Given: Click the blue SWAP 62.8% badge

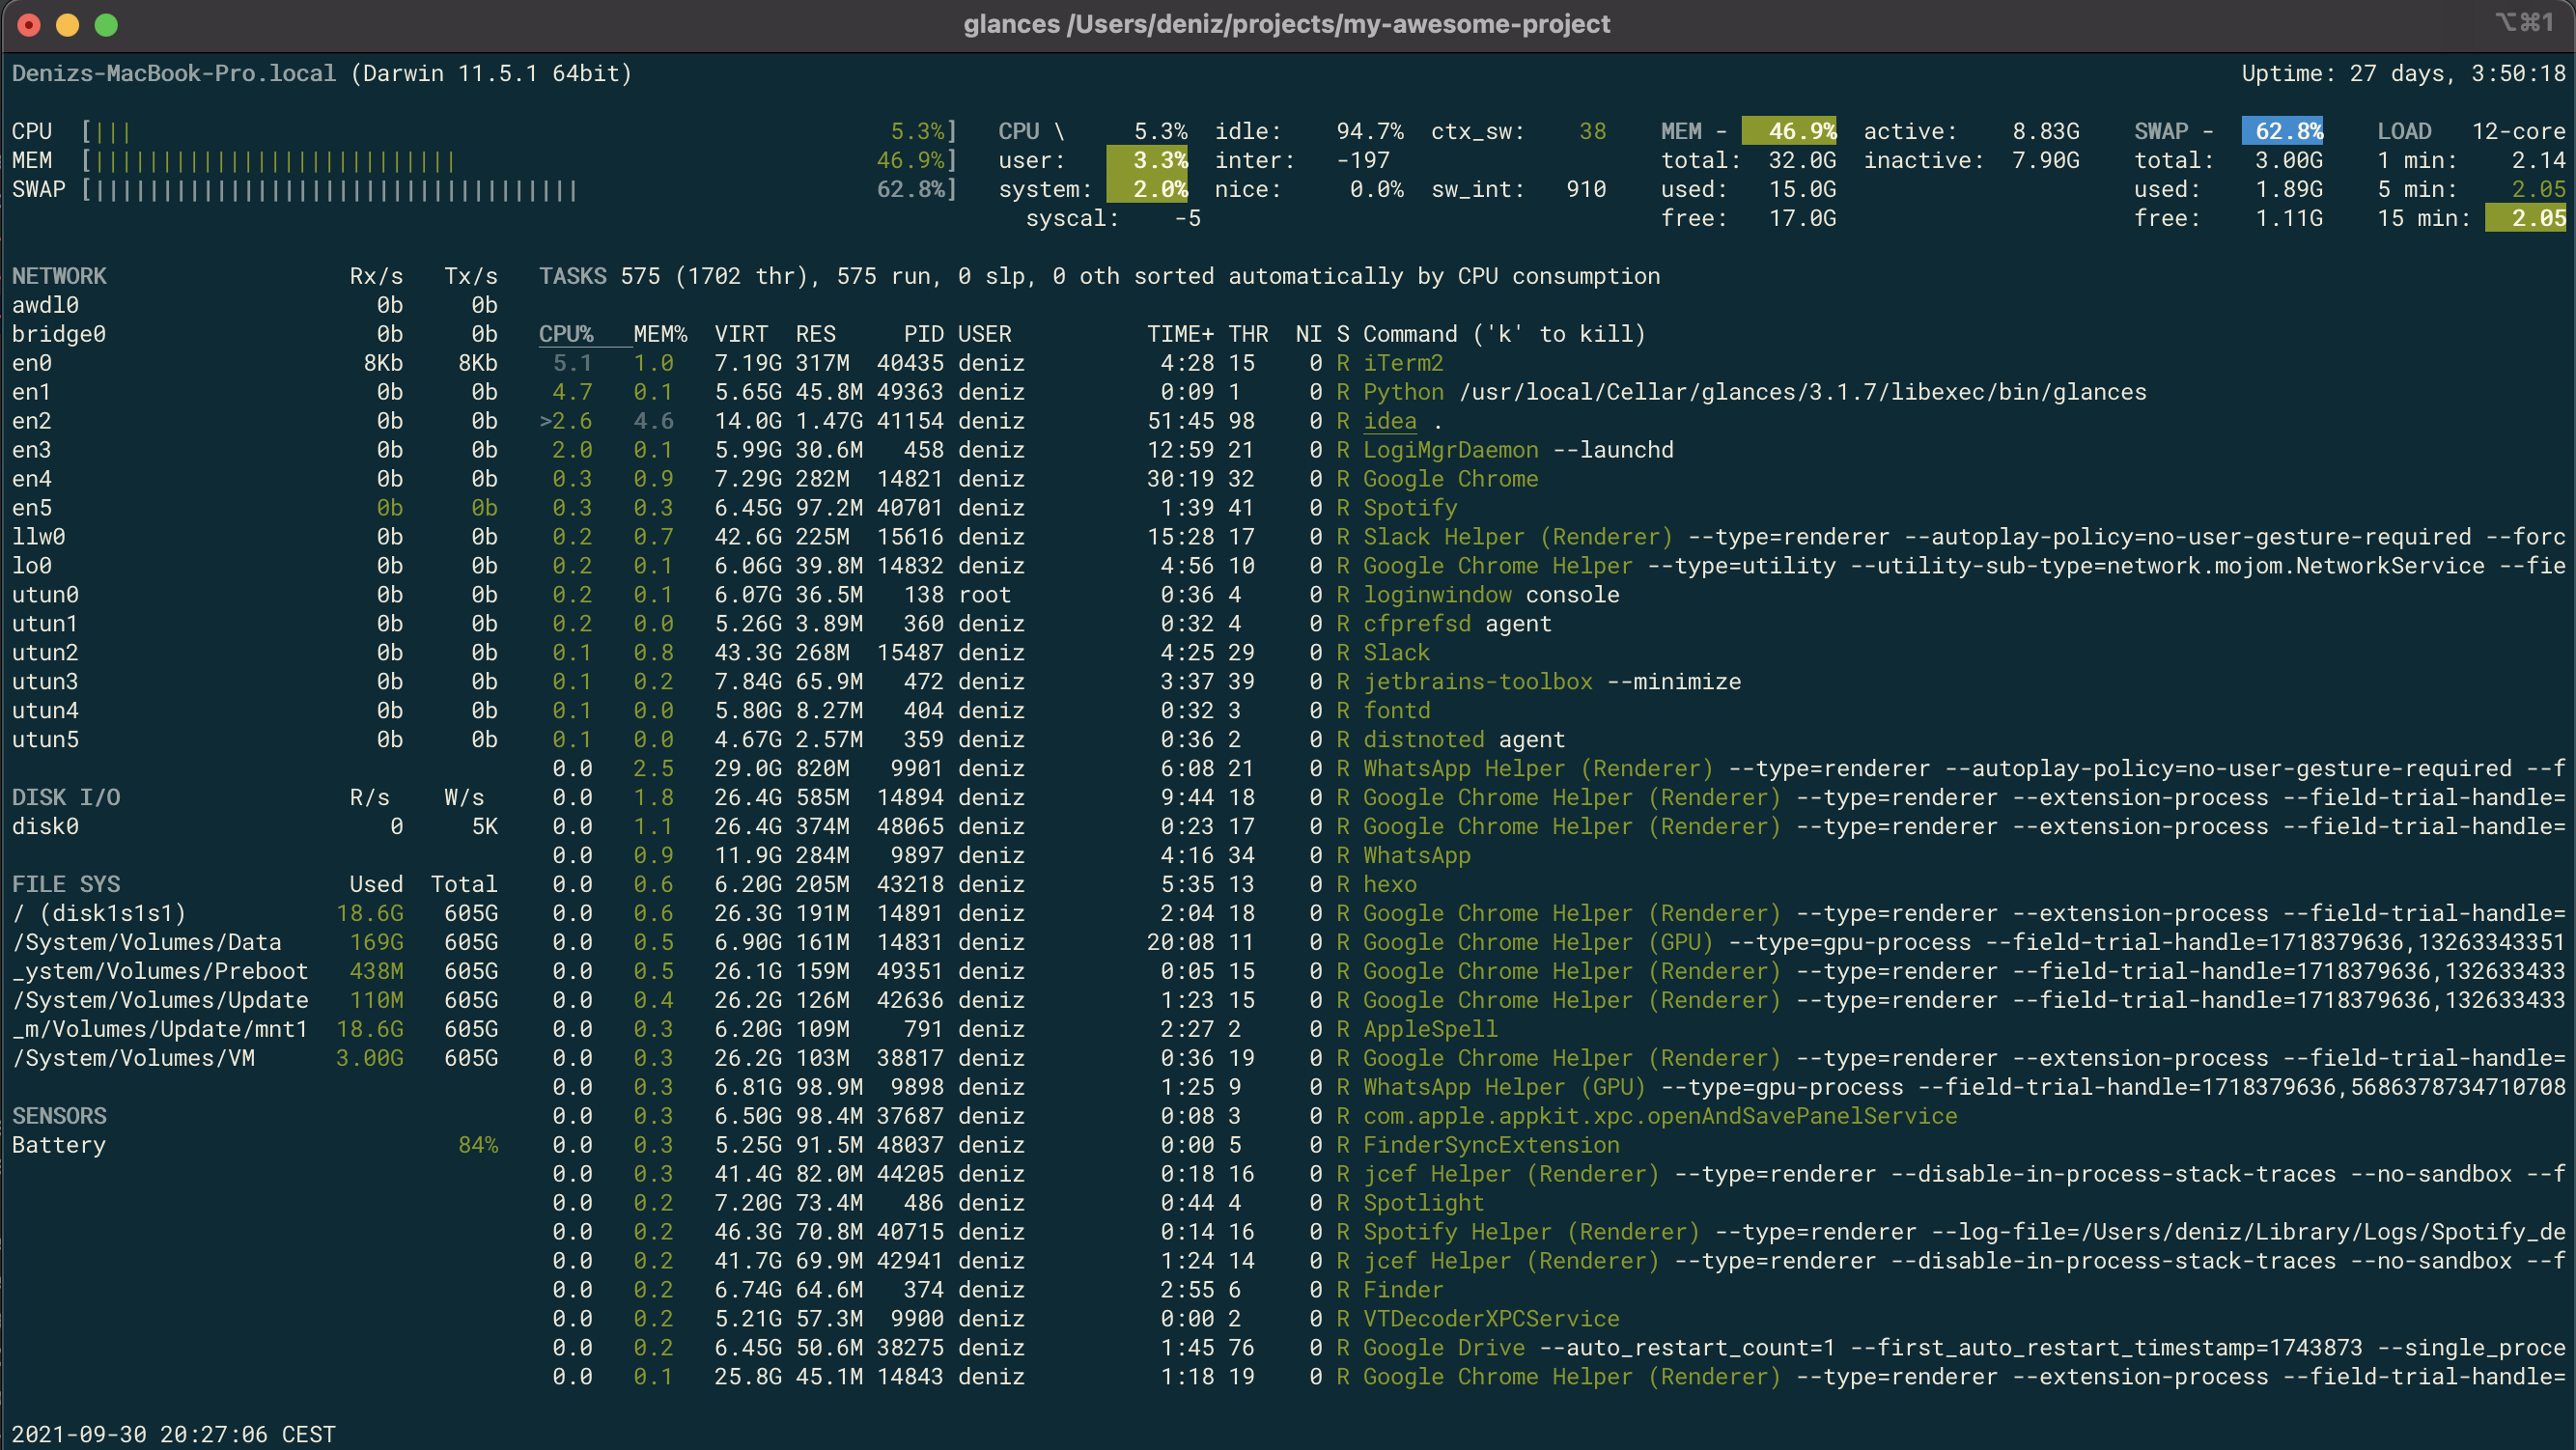Looking at the screenshot, I should (2282, 131).
